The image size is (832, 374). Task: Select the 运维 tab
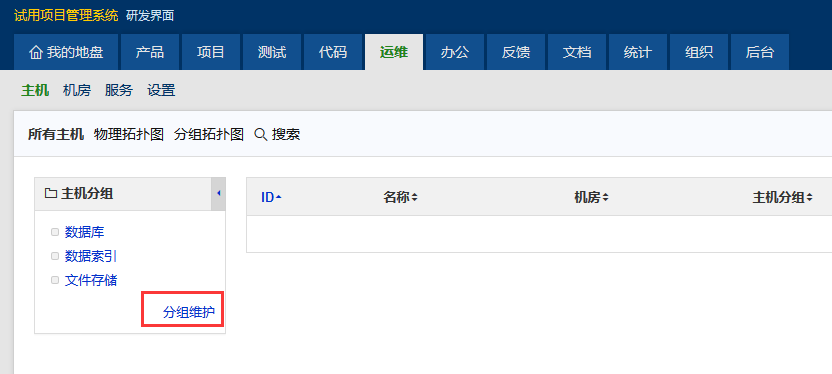point(394,52)
